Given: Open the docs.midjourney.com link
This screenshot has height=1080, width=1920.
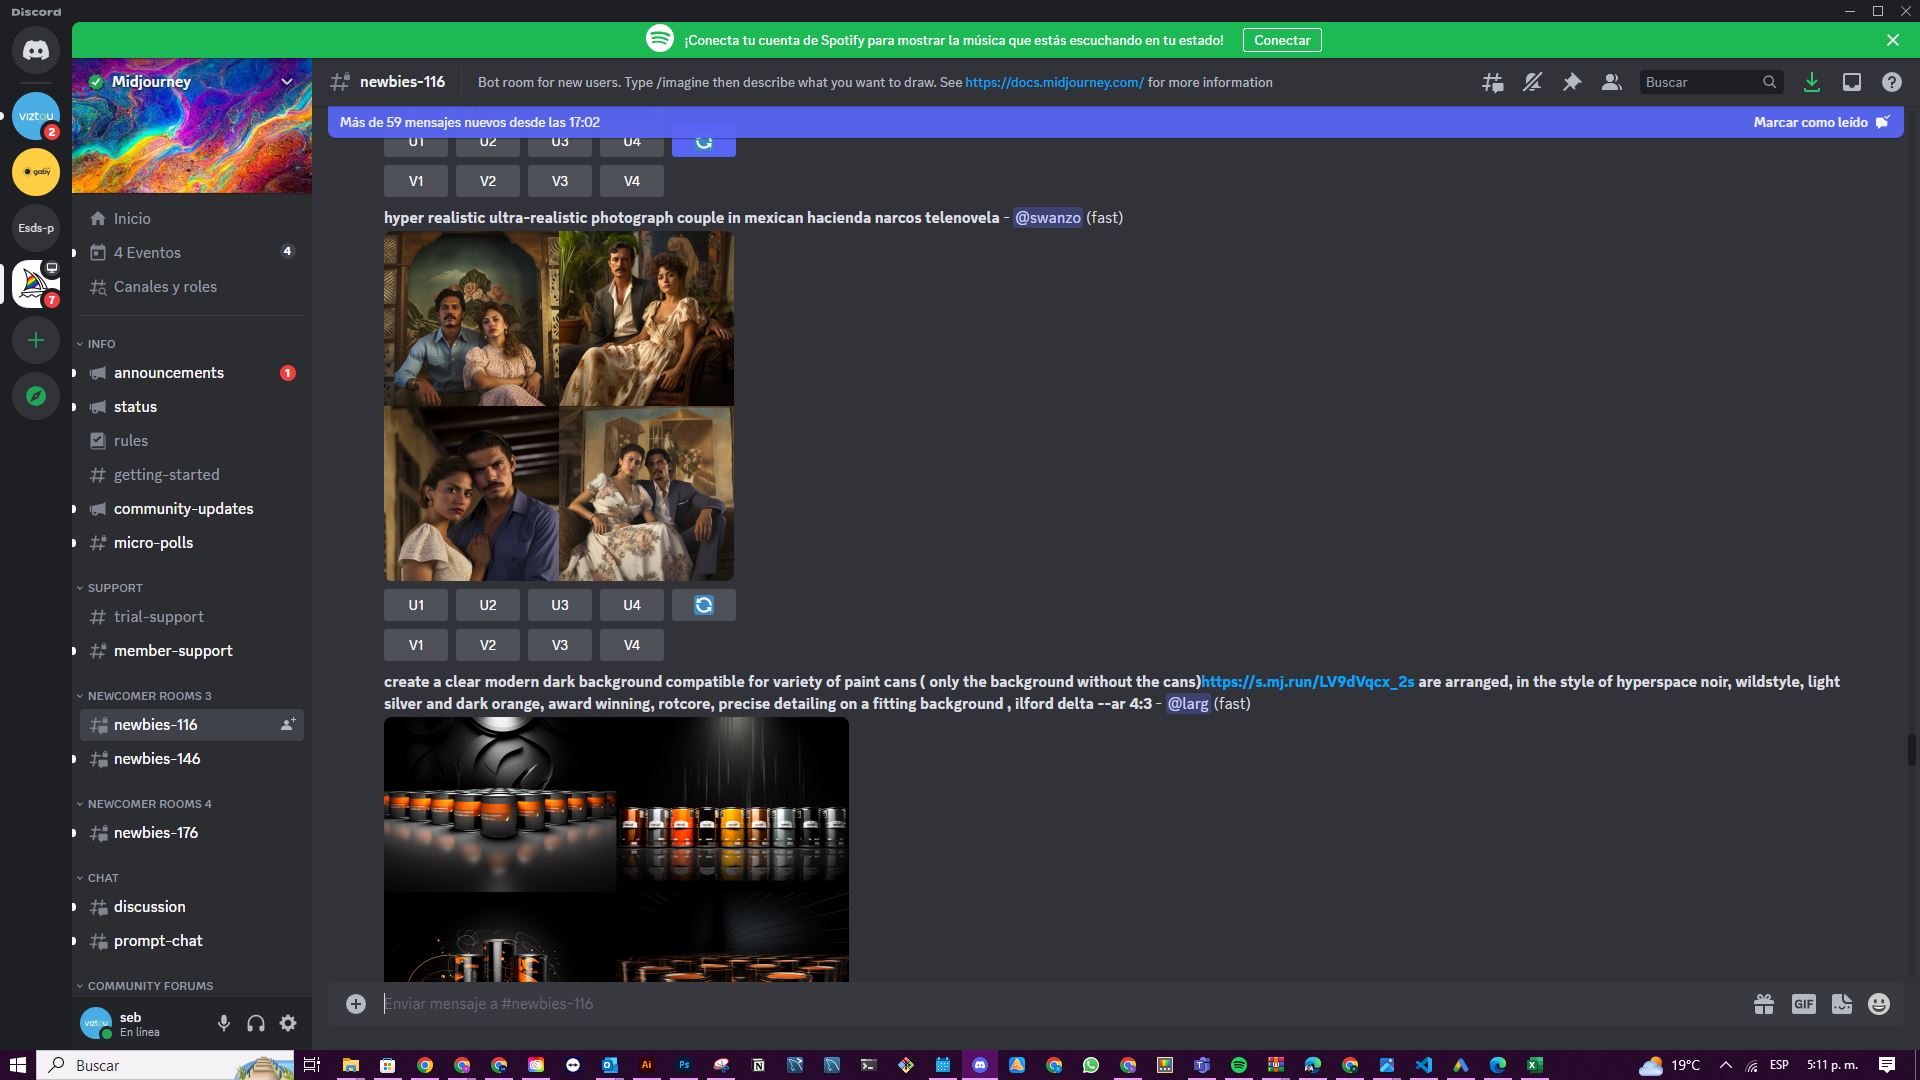Looking at the screenshot, I should pyautogui.click(x=1054, y=83).
